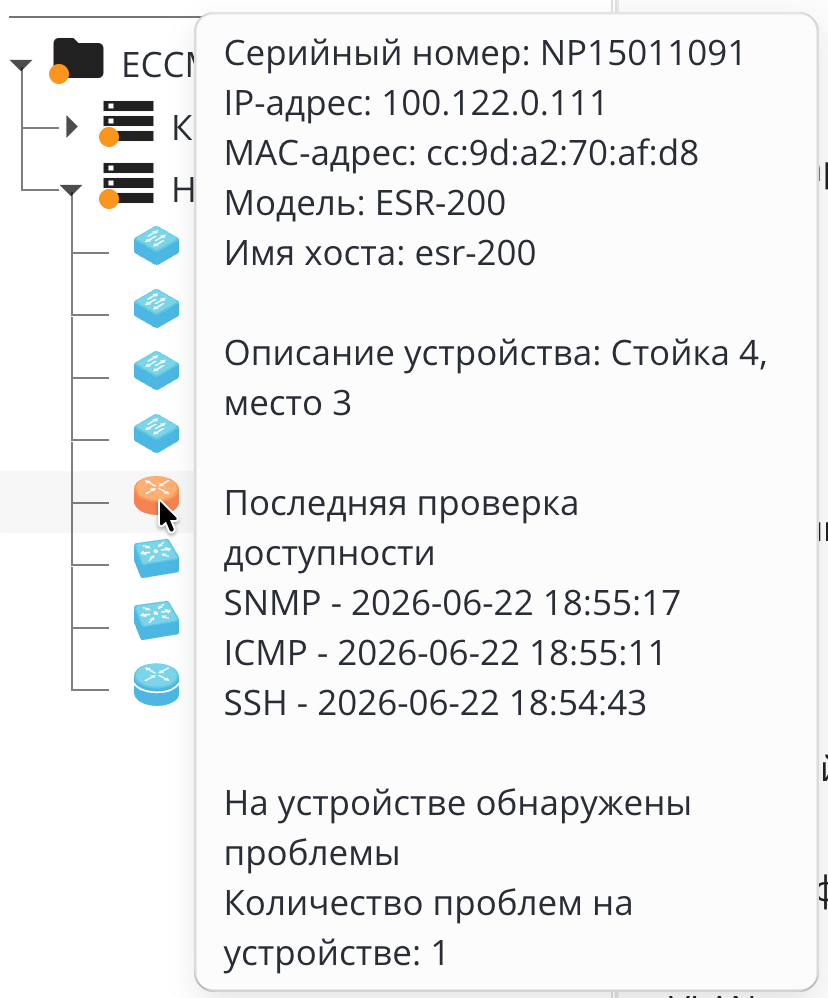Collapse the expanded server node labeled Н
This screenshot has height=998, width=828.
pyautogui.click(x=71, y=190)
